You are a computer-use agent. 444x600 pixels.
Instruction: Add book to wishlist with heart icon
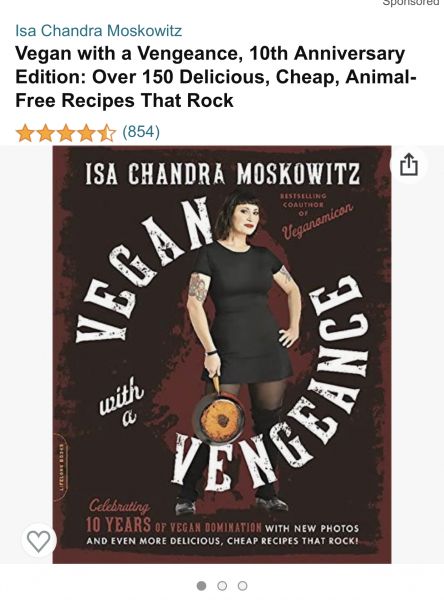tap(39, 541)
